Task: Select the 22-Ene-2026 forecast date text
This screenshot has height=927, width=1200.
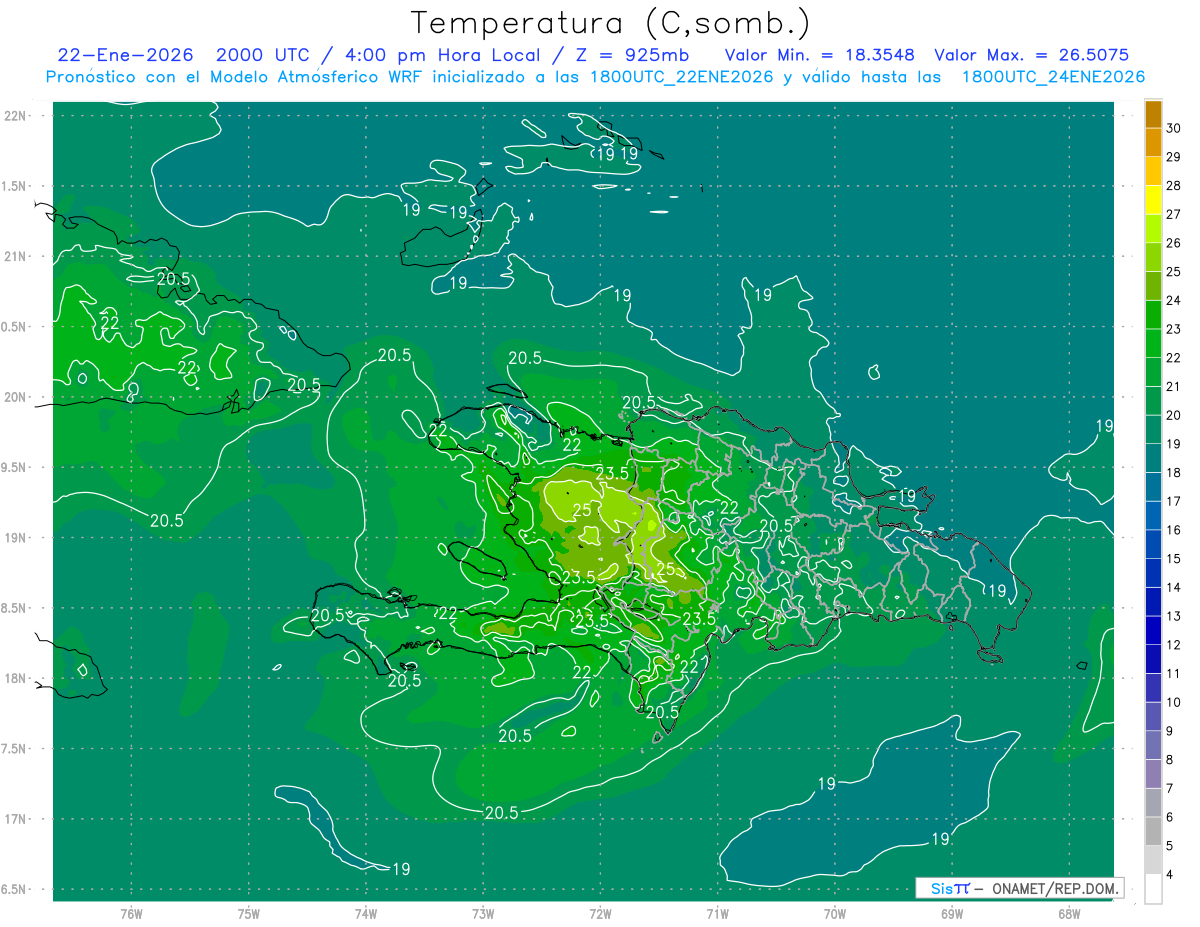Action: point(125,55)
